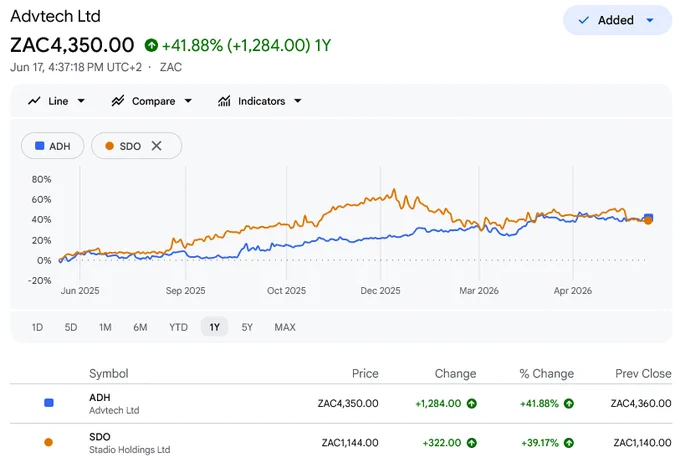This screenshot has width=680, height=468.
Task: Click orange circle swatch in SDO table row
Action: point(49,442)
